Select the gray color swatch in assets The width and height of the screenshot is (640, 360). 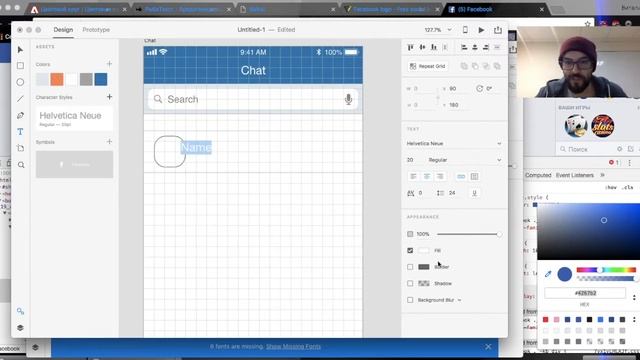86,79
